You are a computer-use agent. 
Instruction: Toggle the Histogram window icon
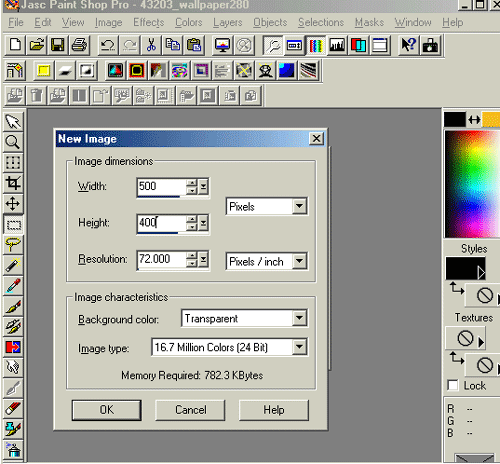(337, 45)
